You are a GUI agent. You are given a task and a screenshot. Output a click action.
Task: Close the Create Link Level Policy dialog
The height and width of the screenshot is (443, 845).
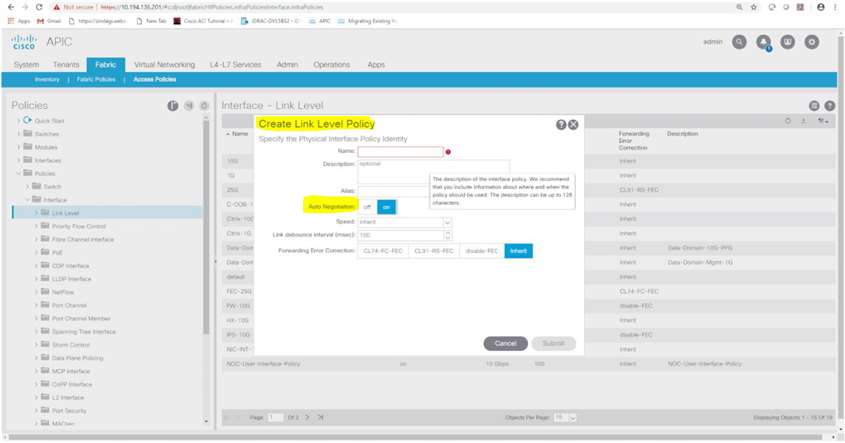573,125
